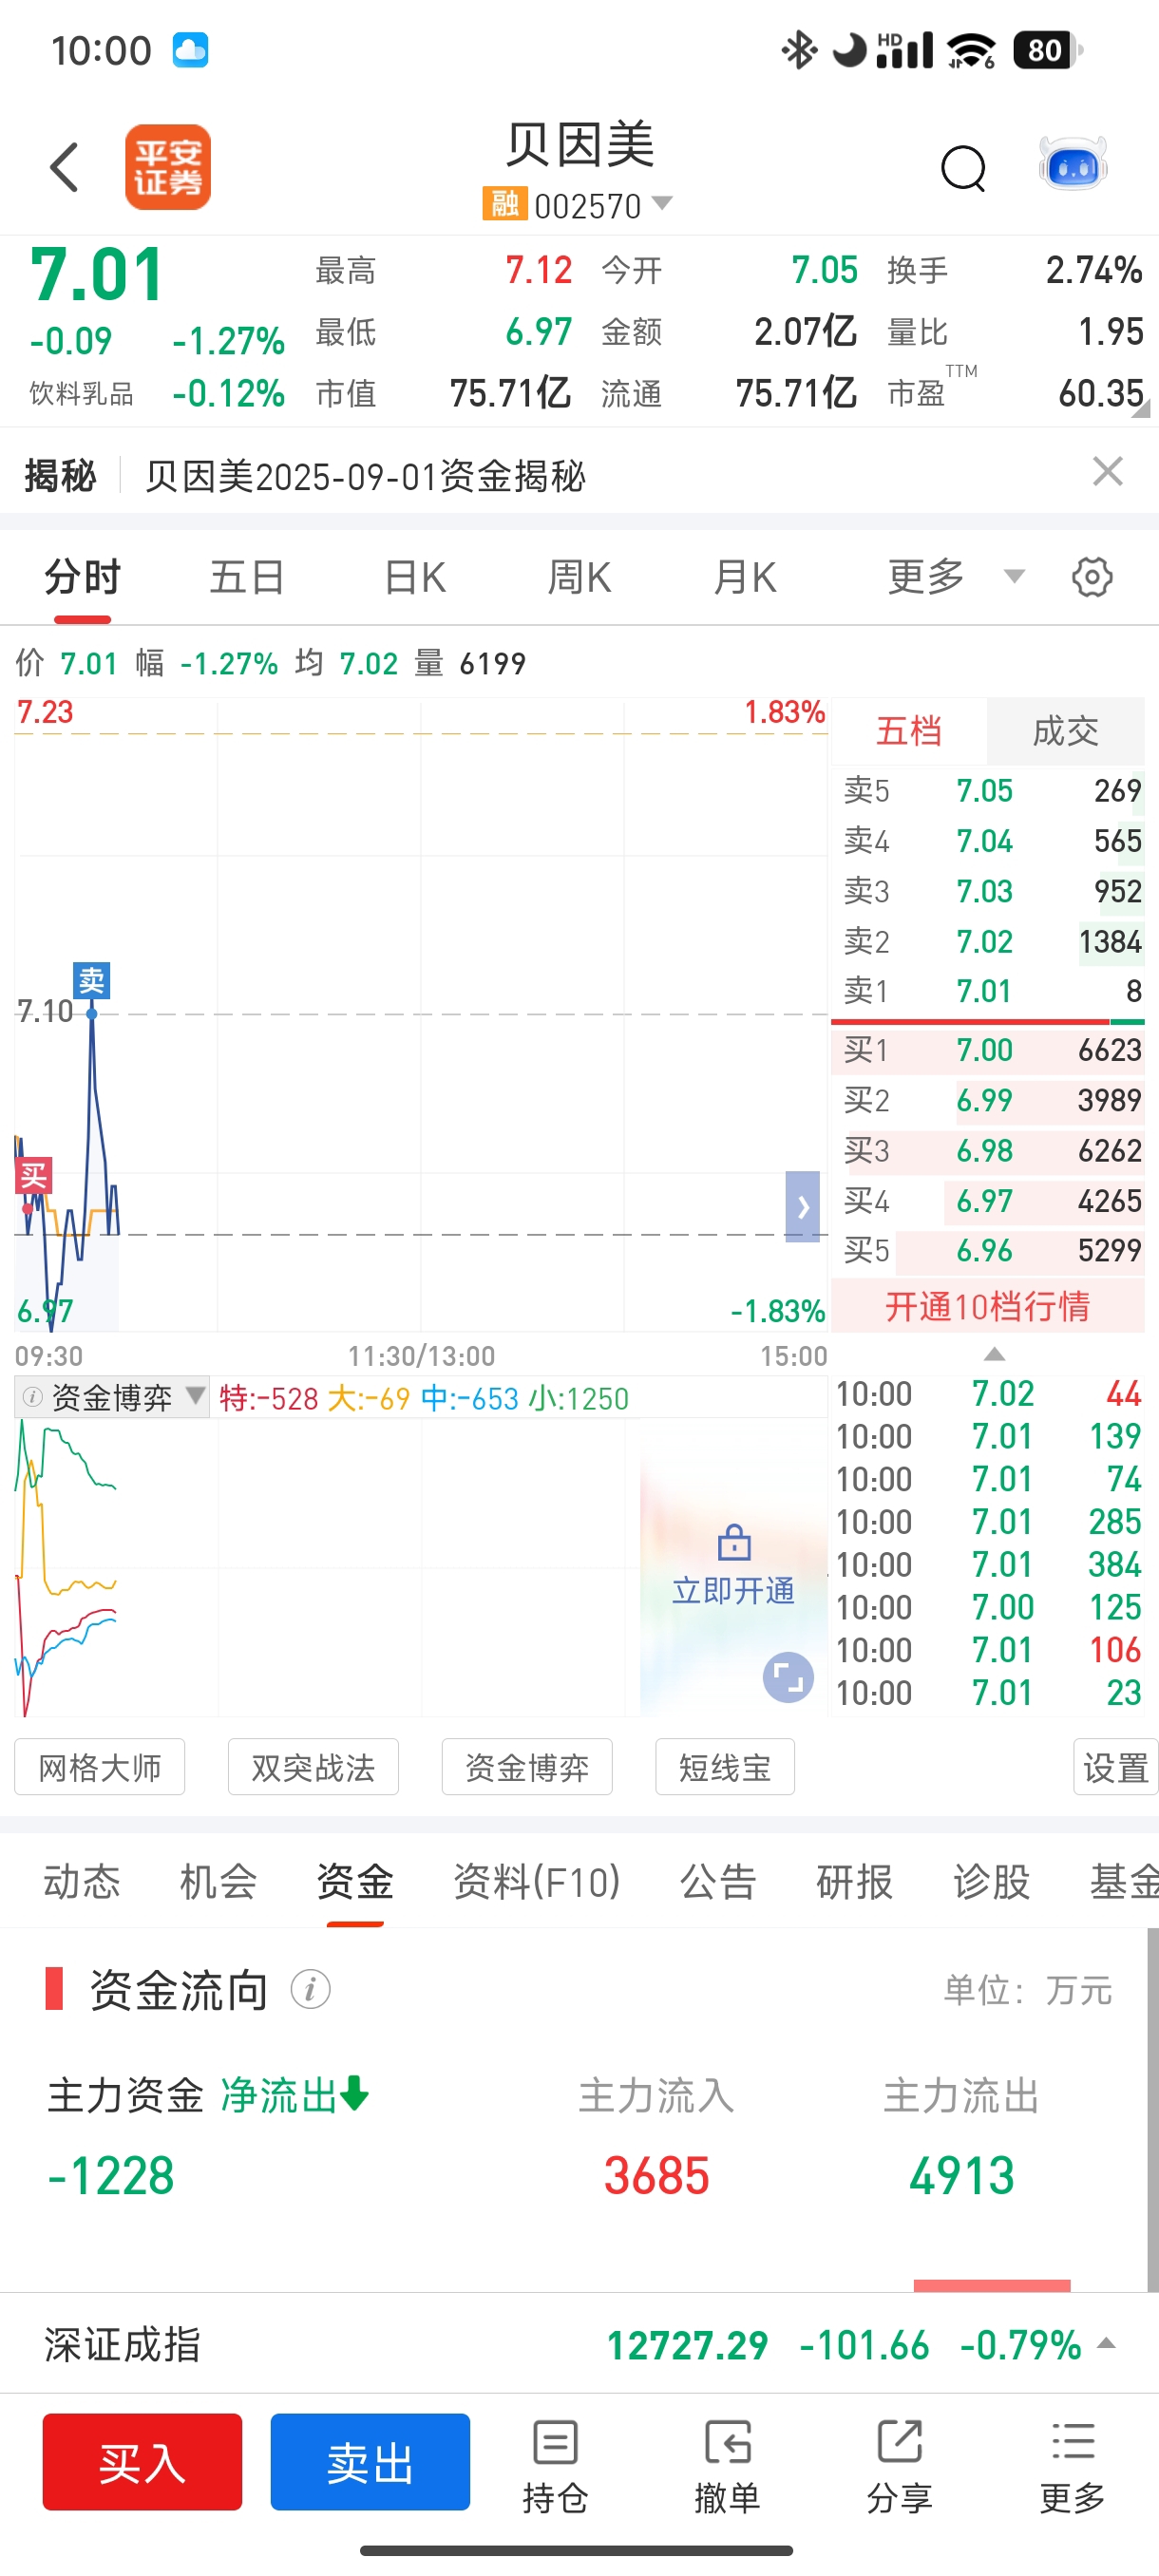Tap the back arrow icon

(x=64, y=166)
